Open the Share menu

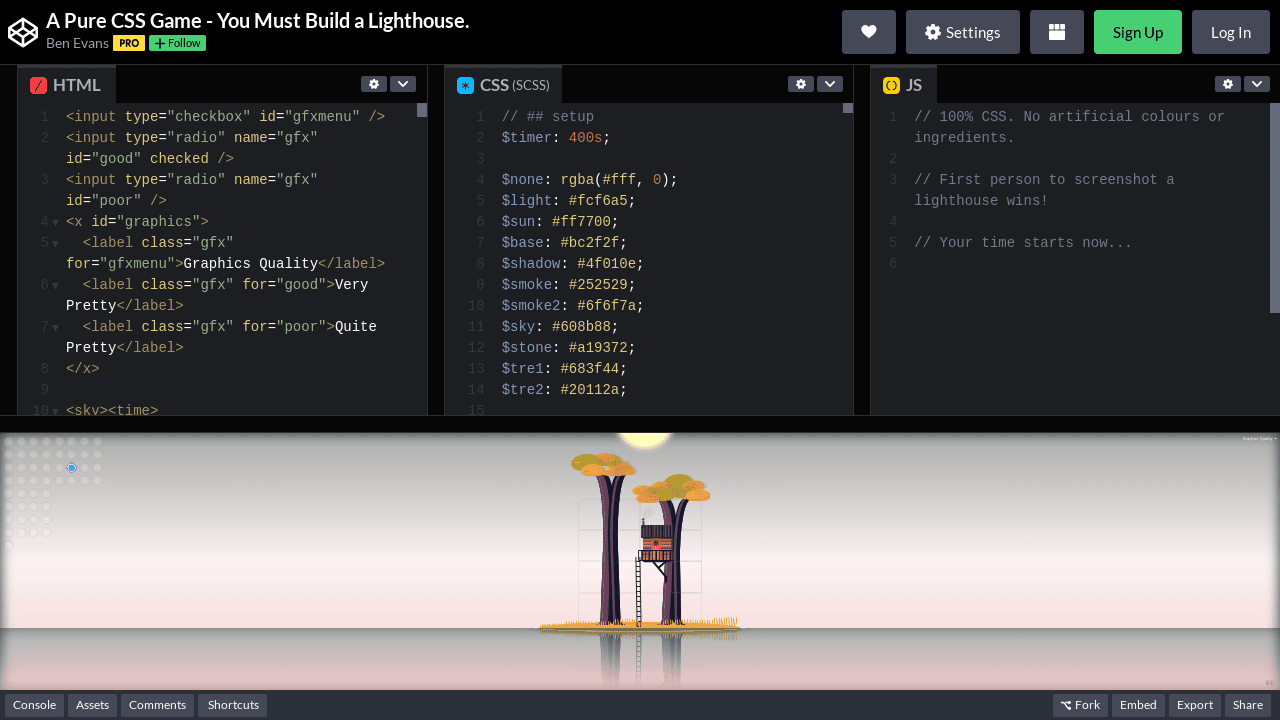point(1248,705)
